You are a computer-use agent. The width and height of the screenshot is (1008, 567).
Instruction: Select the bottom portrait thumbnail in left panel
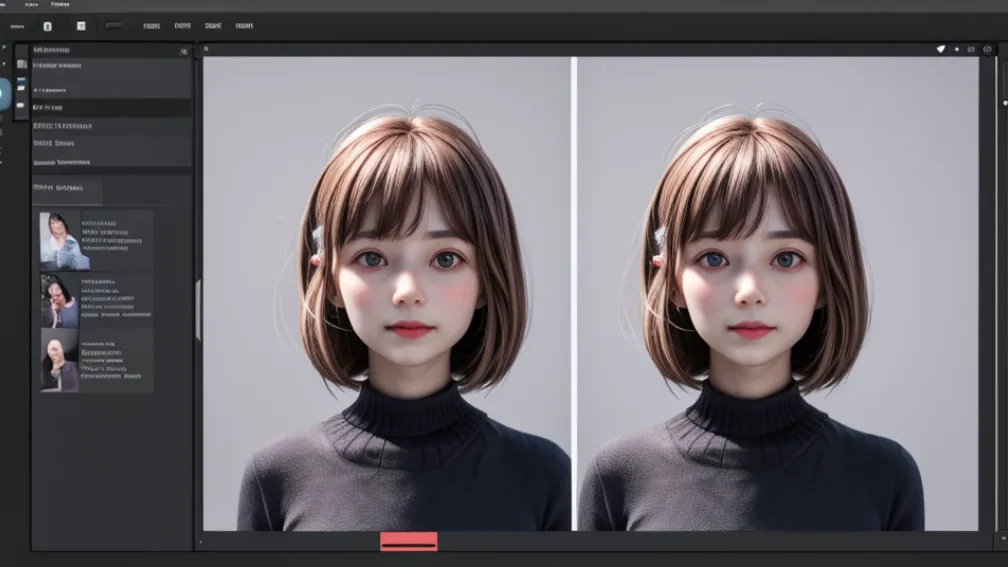(x=60, y=361)
